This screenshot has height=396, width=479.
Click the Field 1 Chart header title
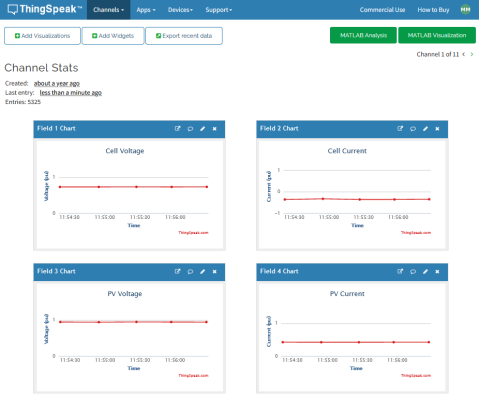click(56, 129)
